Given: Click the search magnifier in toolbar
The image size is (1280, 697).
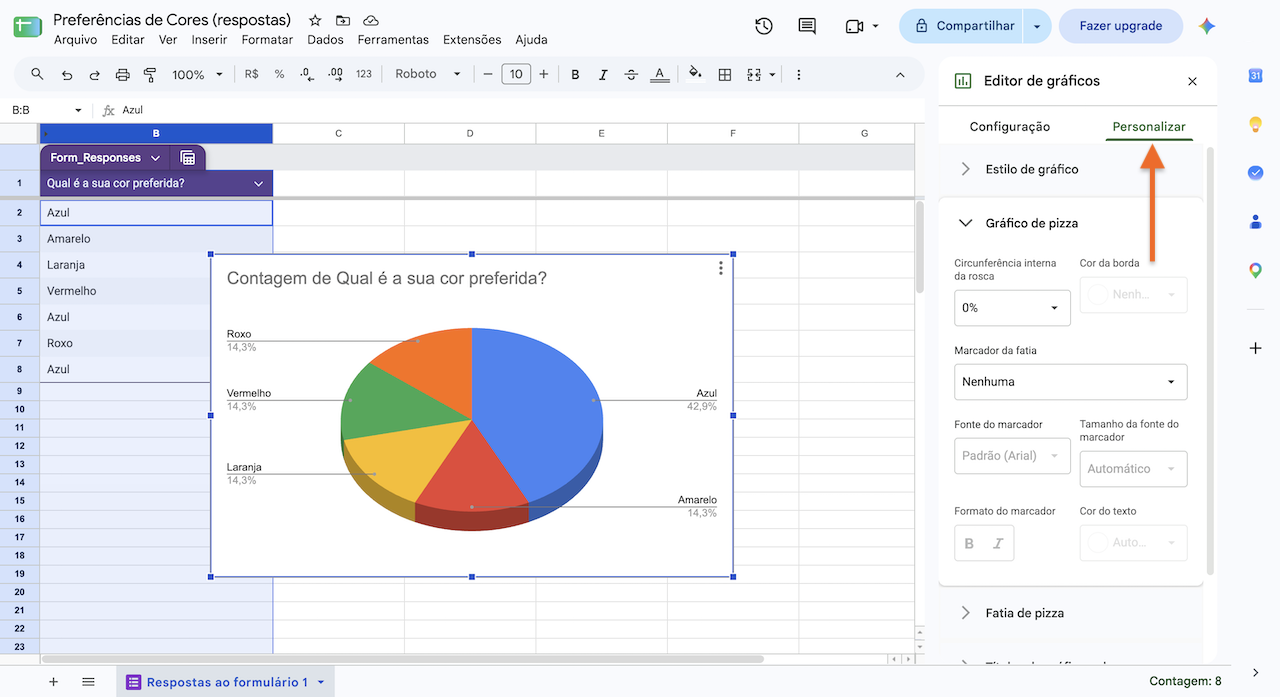Looking at the screenshot, I should (x=38, y=74).
